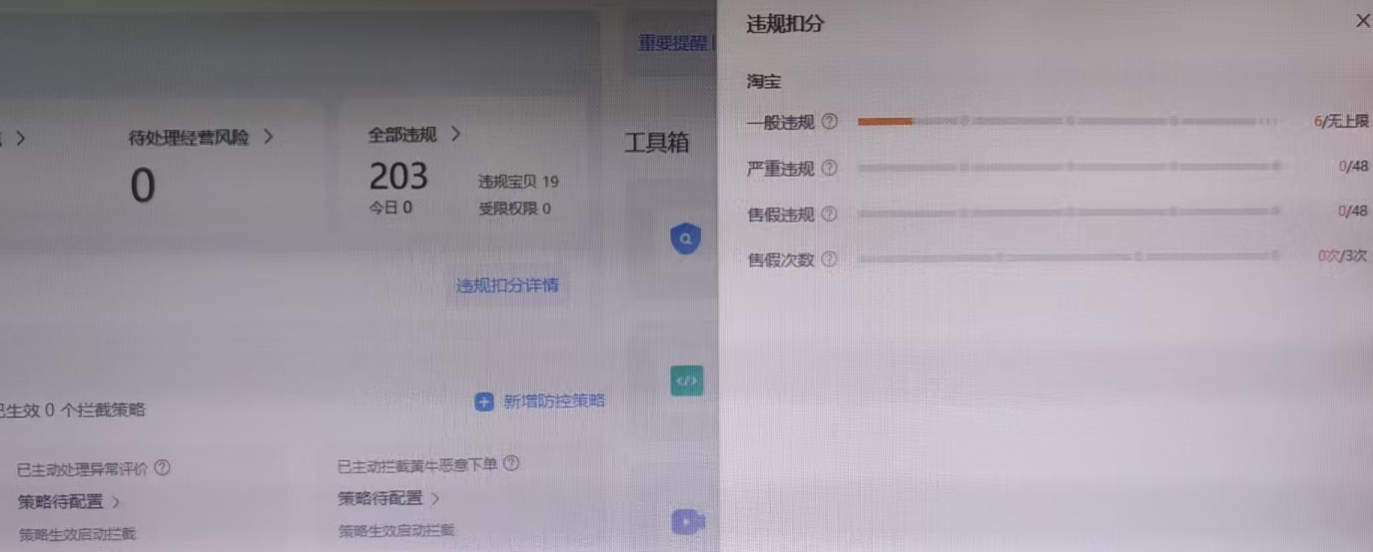Open the blue shield search tool icon
Screen dimensions: 1373x552
[x=685, y=239]
